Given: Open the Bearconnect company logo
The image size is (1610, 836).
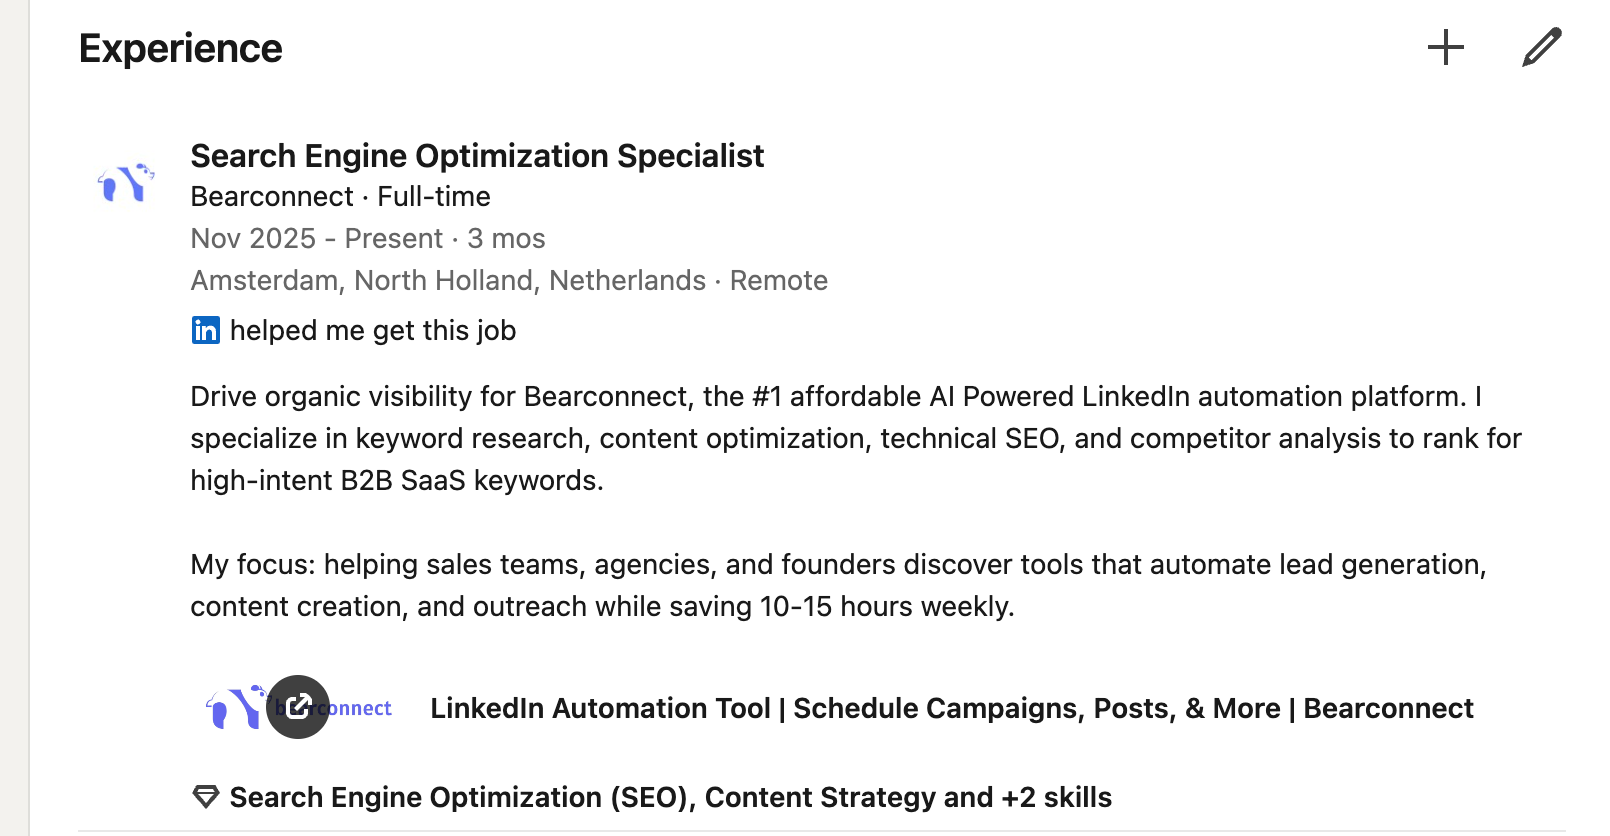Looking at the screenshot, I should (126, 183).
